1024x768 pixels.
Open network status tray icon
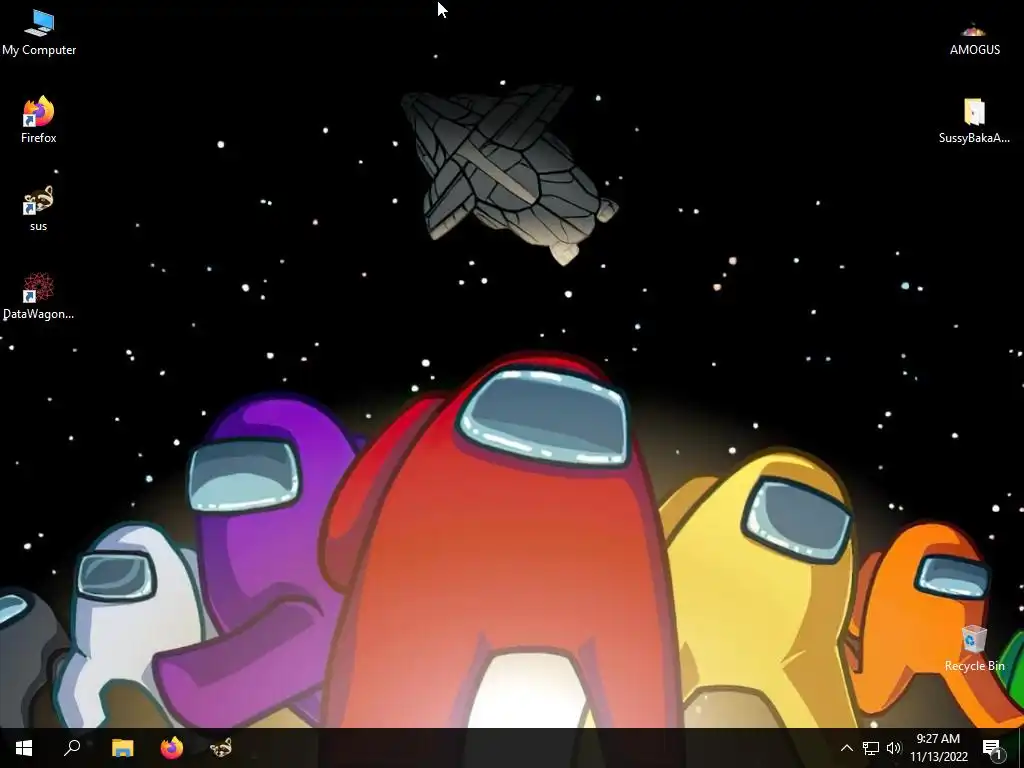click(x=871, y=748)
